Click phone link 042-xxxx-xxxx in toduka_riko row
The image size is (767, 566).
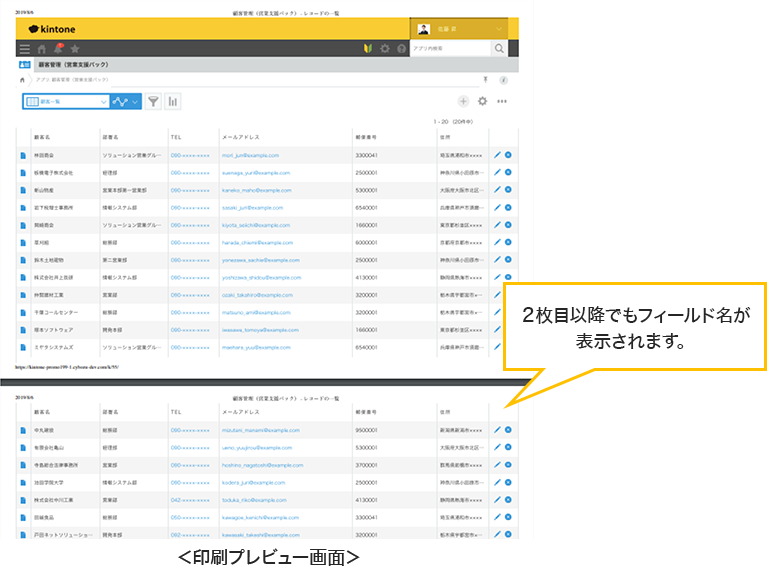[x=190, y=500]
